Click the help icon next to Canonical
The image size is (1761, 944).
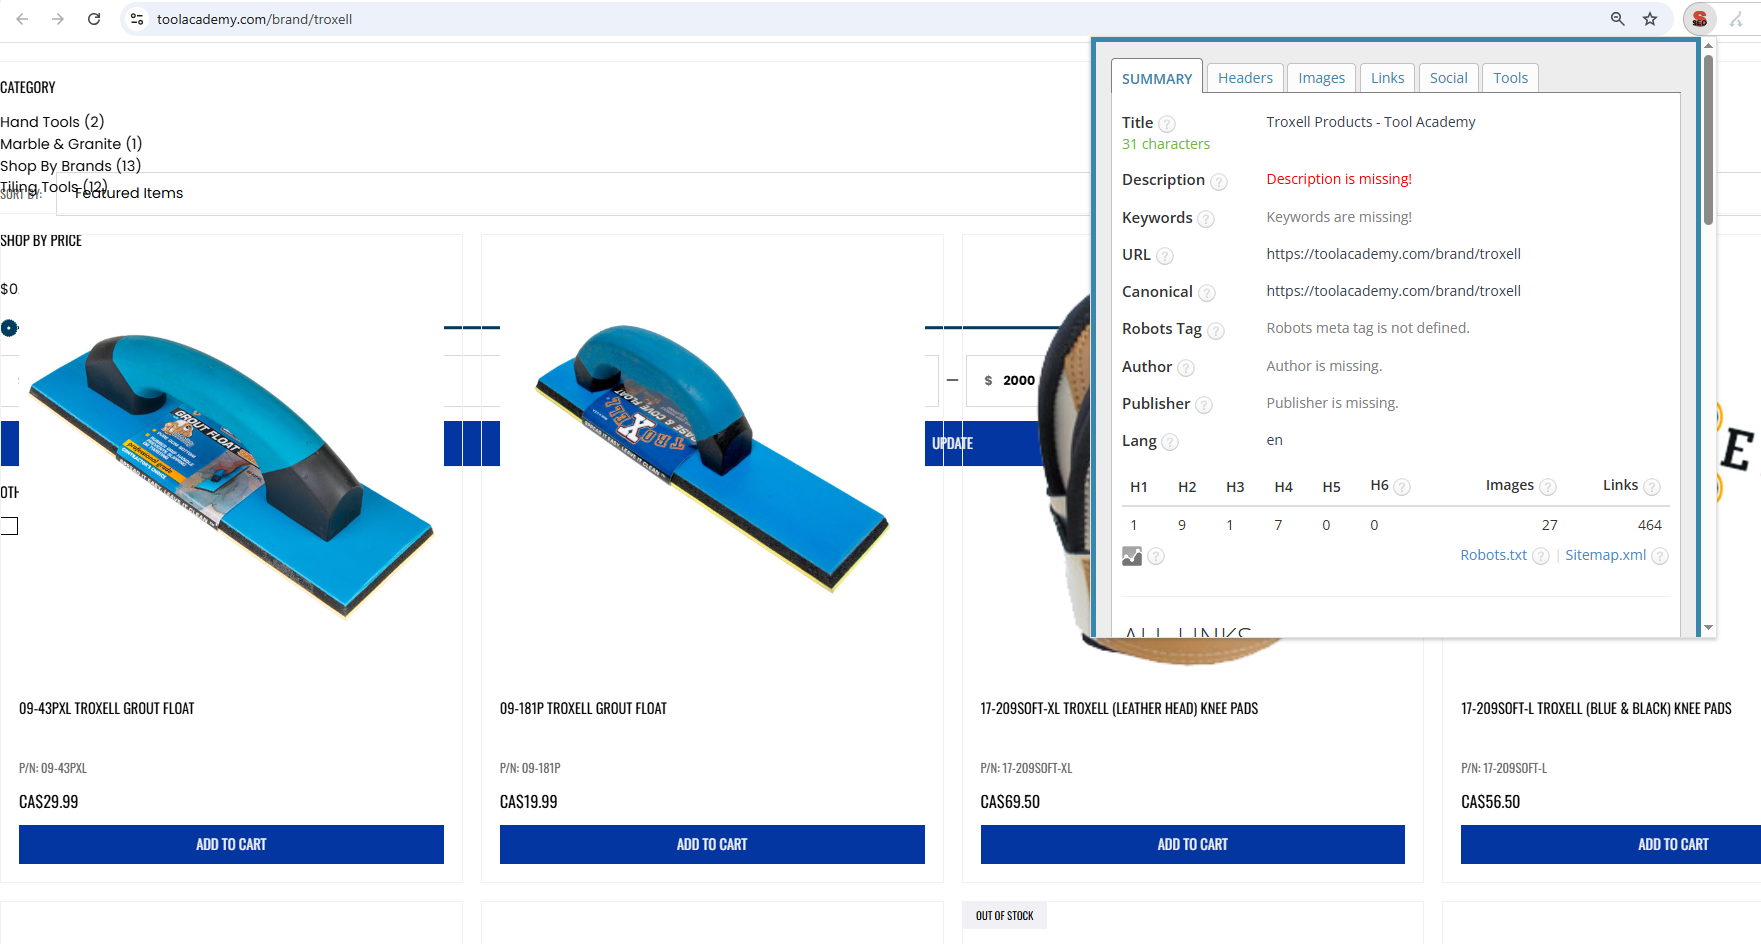1207,293
